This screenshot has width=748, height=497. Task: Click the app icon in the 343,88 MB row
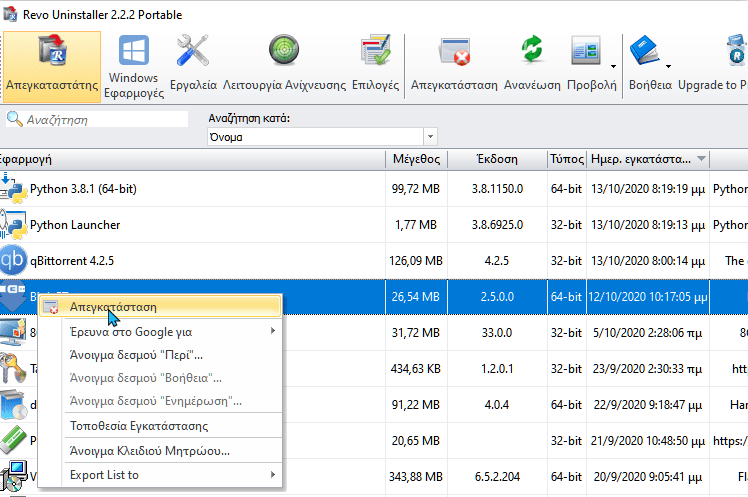pos(13,476)
